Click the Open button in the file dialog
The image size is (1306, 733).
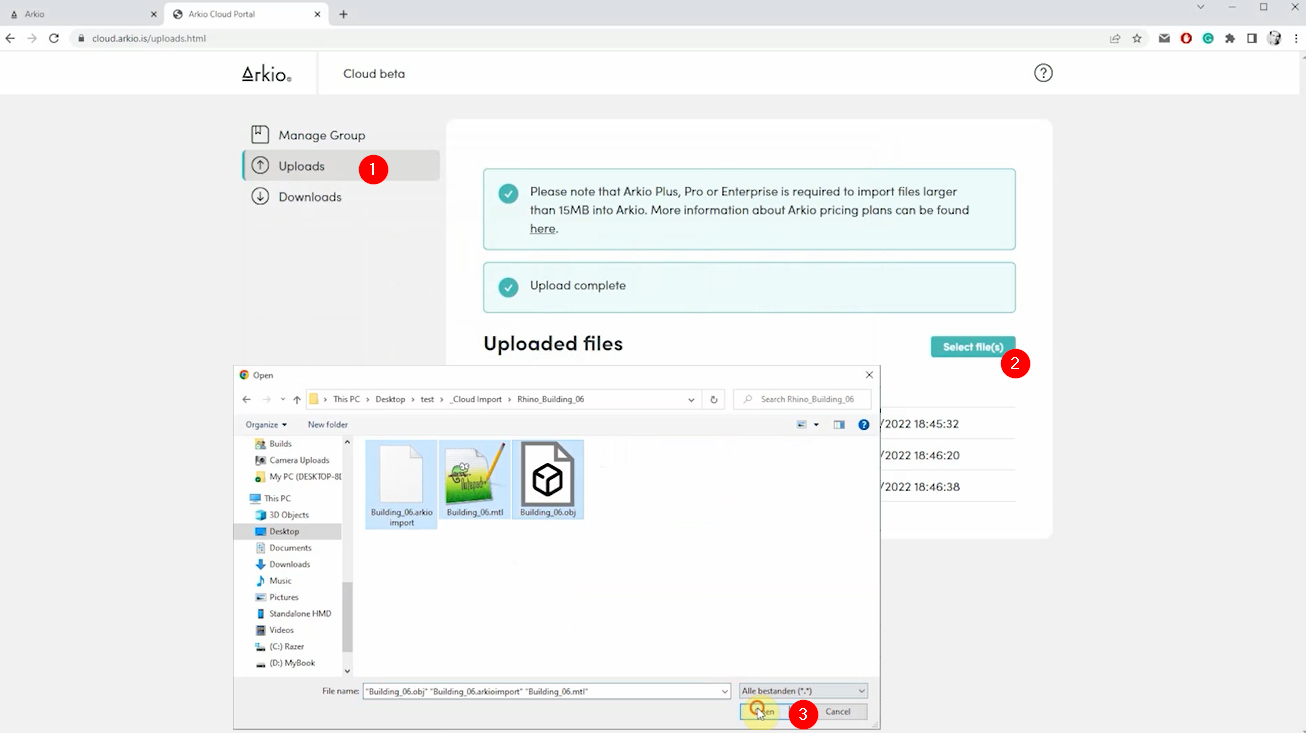pos(769,712)
